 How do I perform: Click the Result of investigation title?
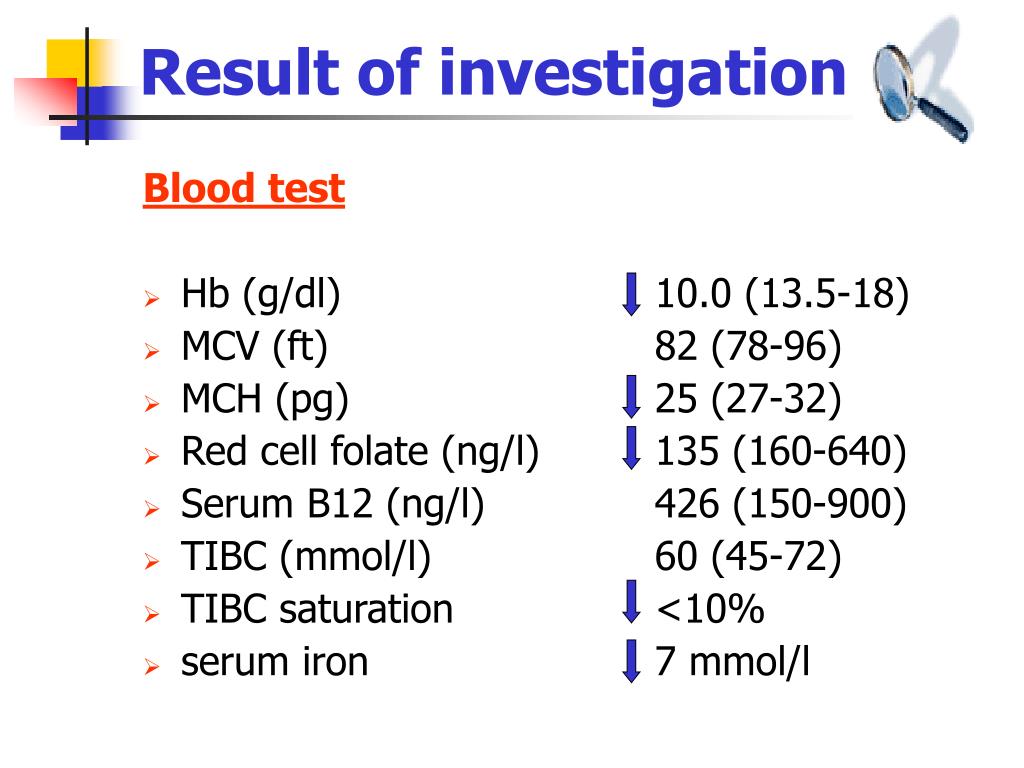[493, 73]
